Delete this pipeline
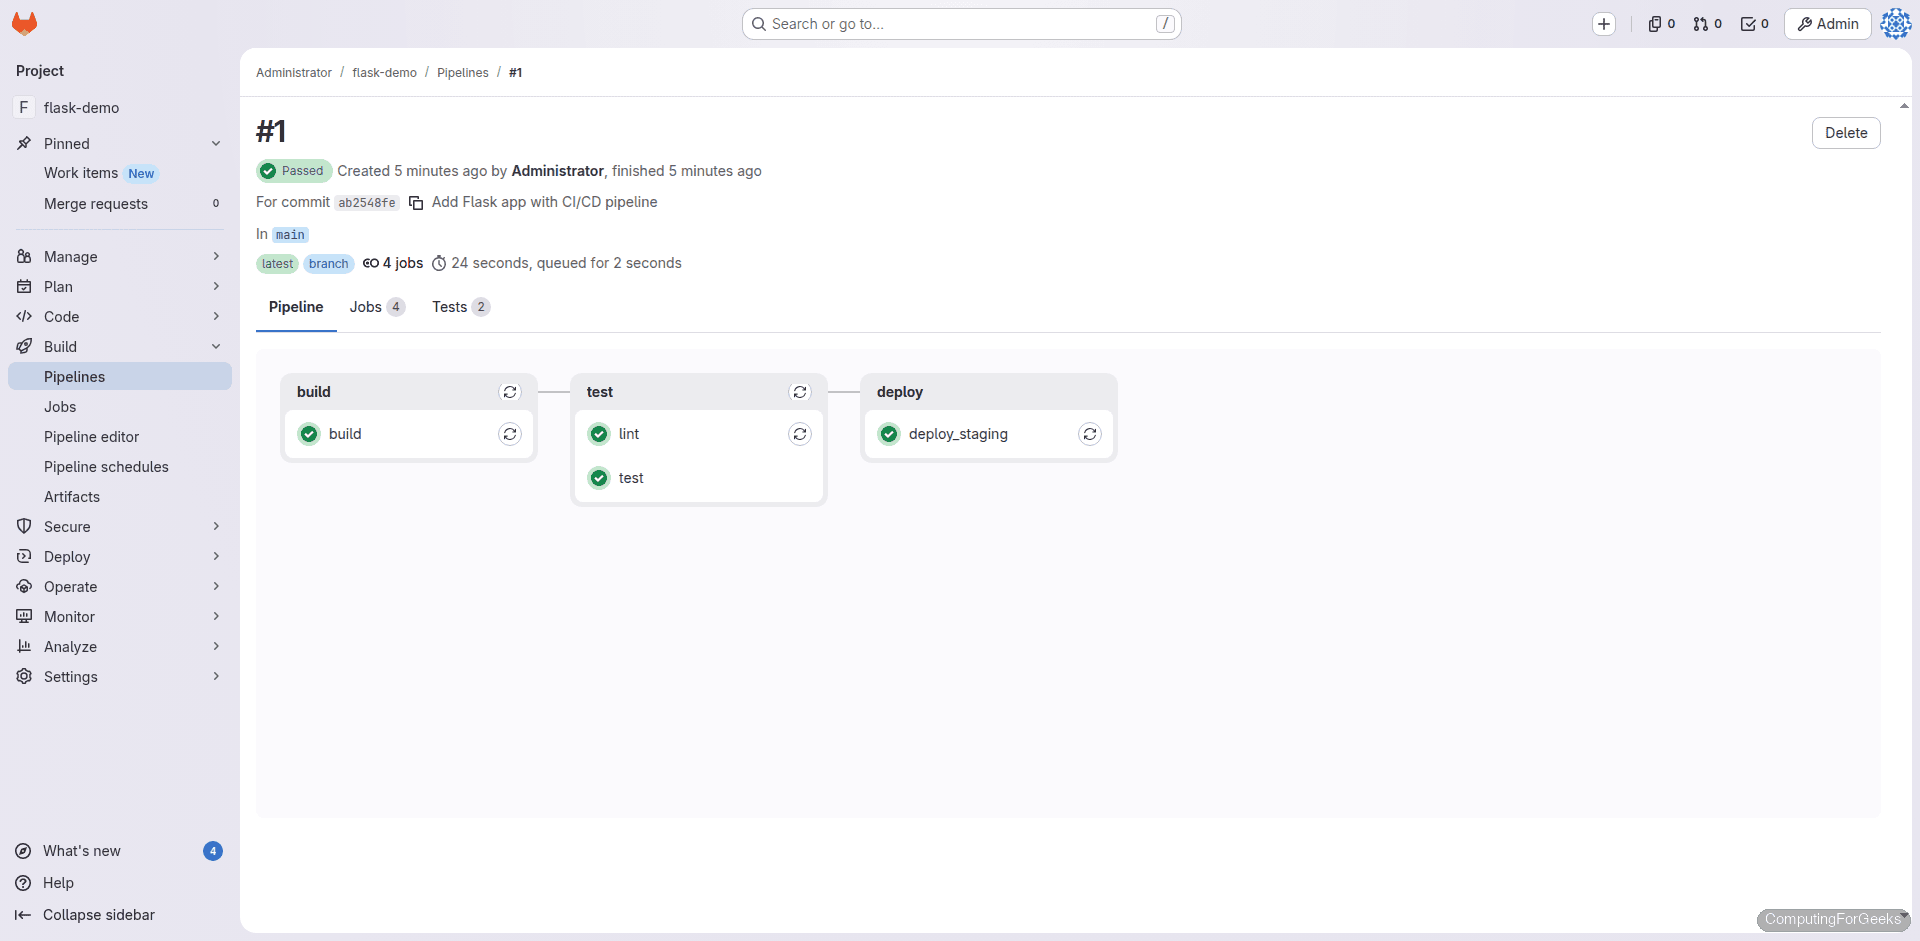 tap(1846, 132)
